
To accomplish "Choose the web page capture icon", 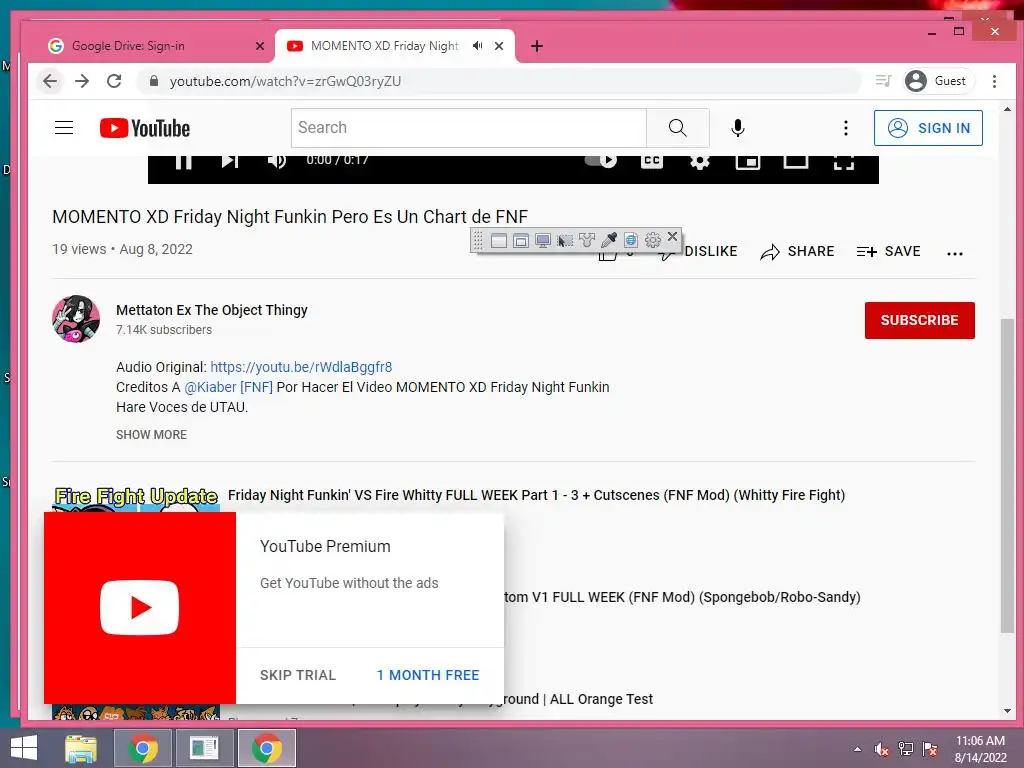I will pos(631,240).
